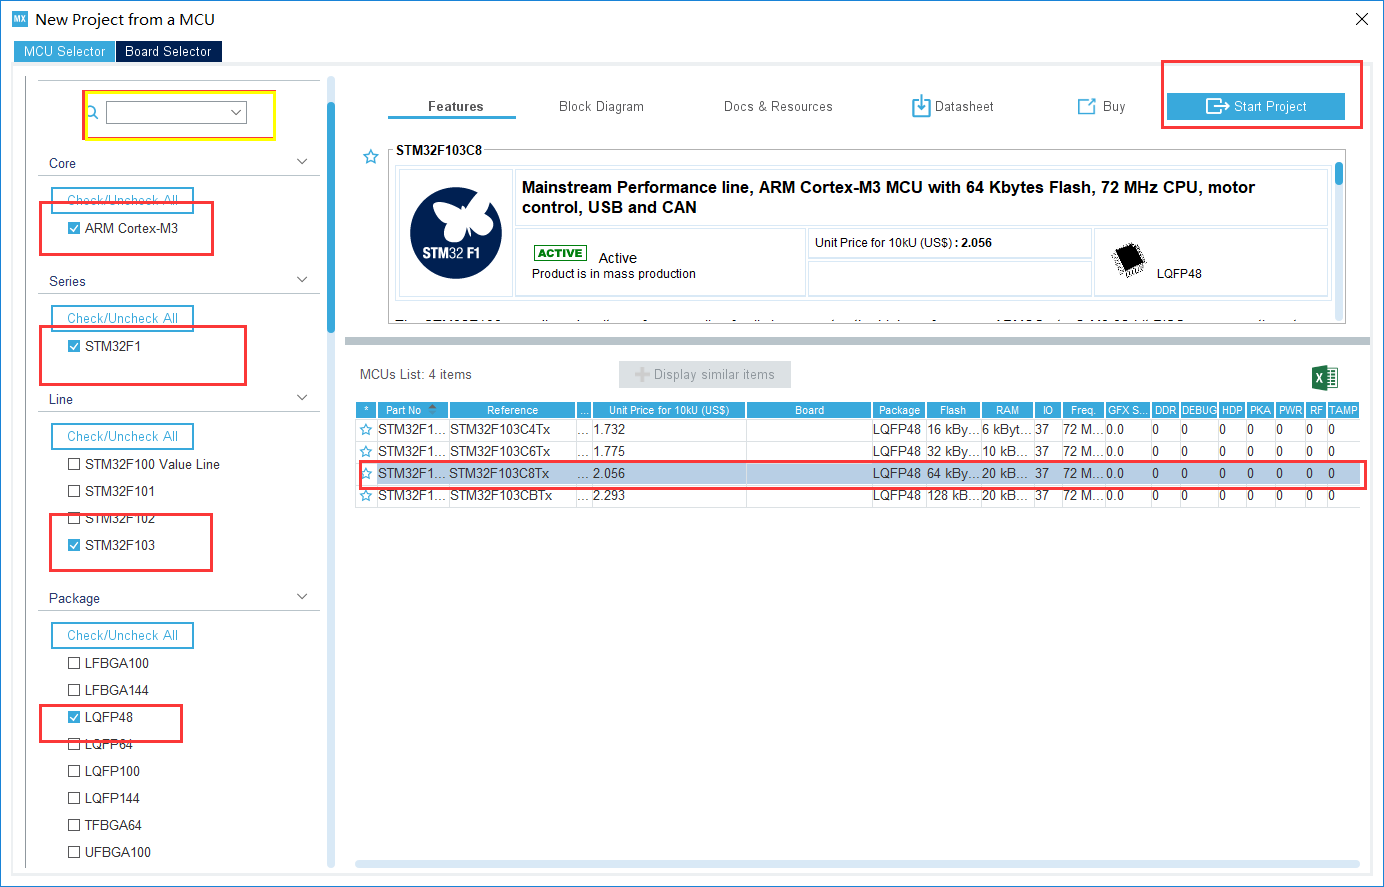The width and height of the screenshot is (1384, 887).
Task: Check the LQFP100 package checkbox
Action: click(74, 771)
